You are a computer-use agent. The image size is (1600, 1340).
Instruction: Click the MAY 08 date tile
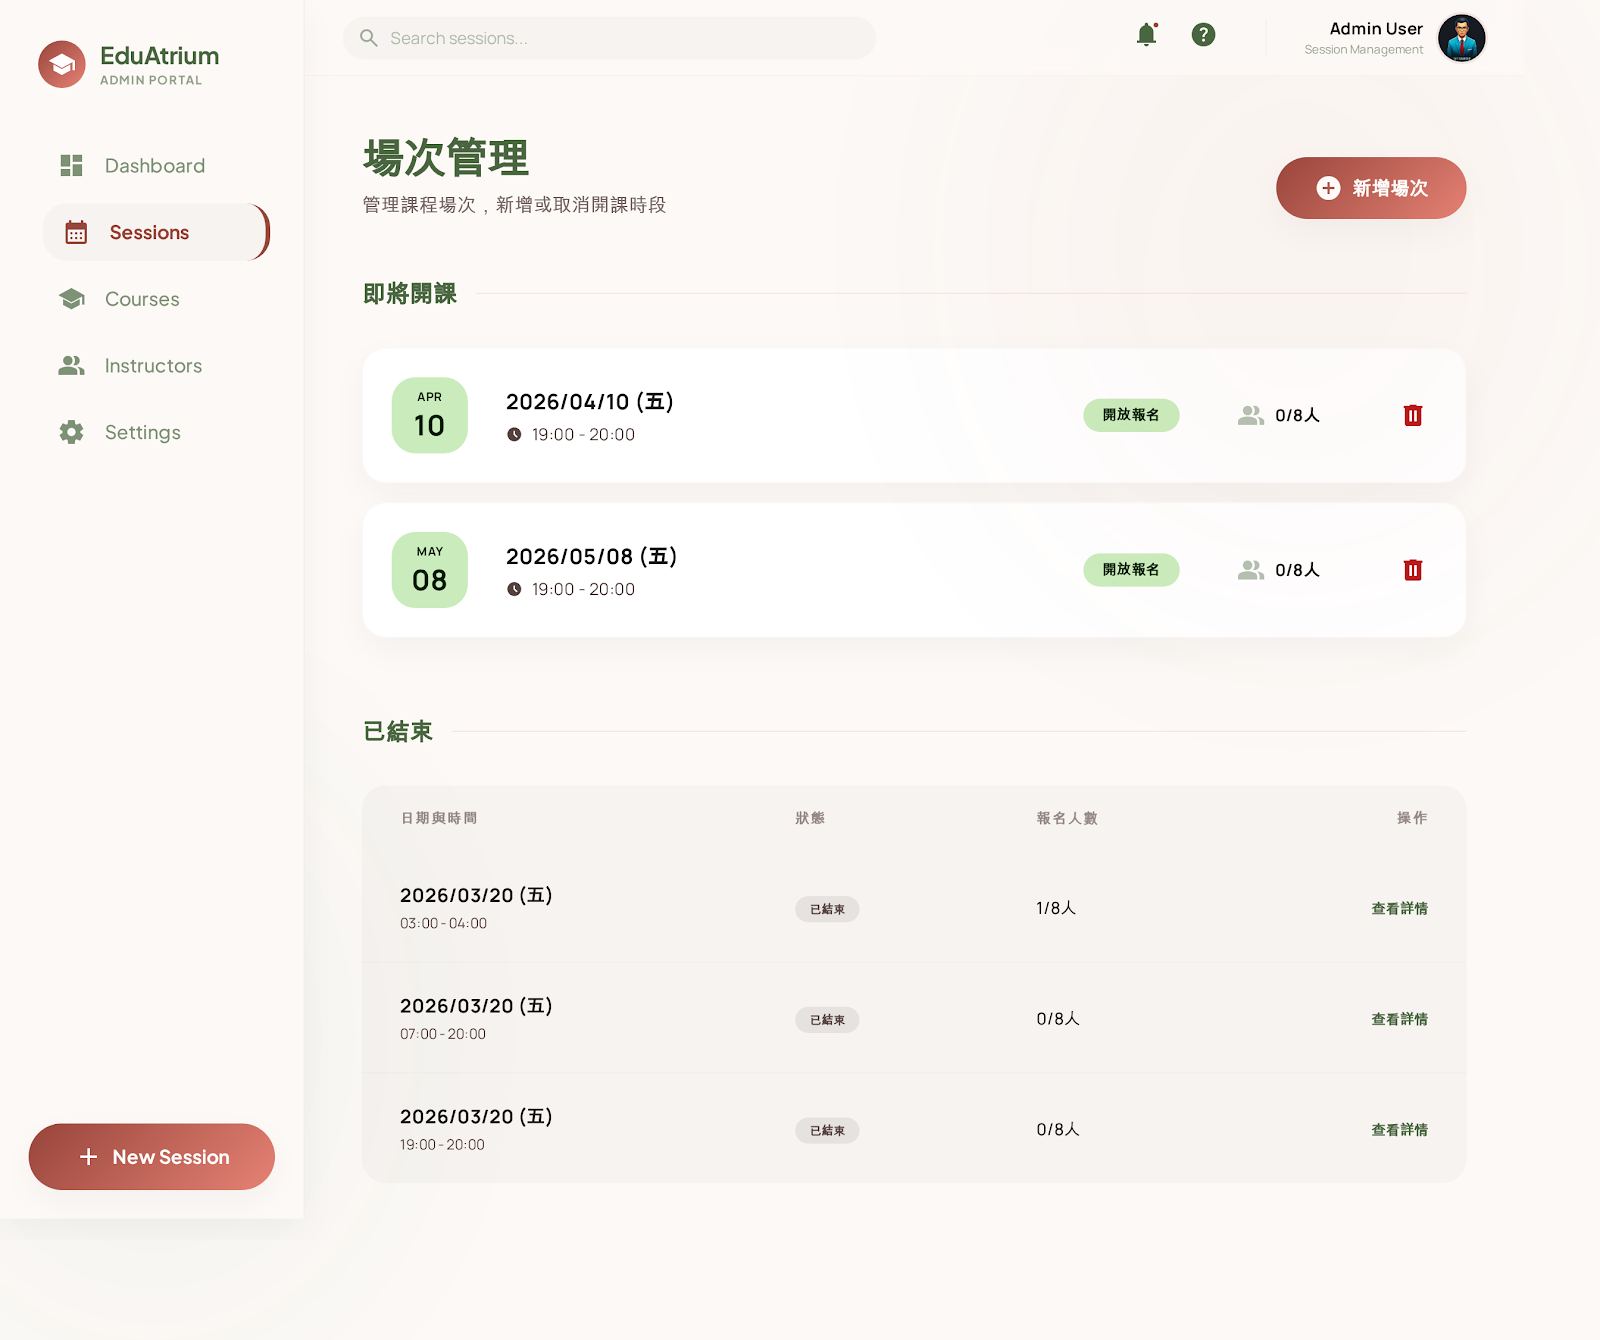[430, 570]
